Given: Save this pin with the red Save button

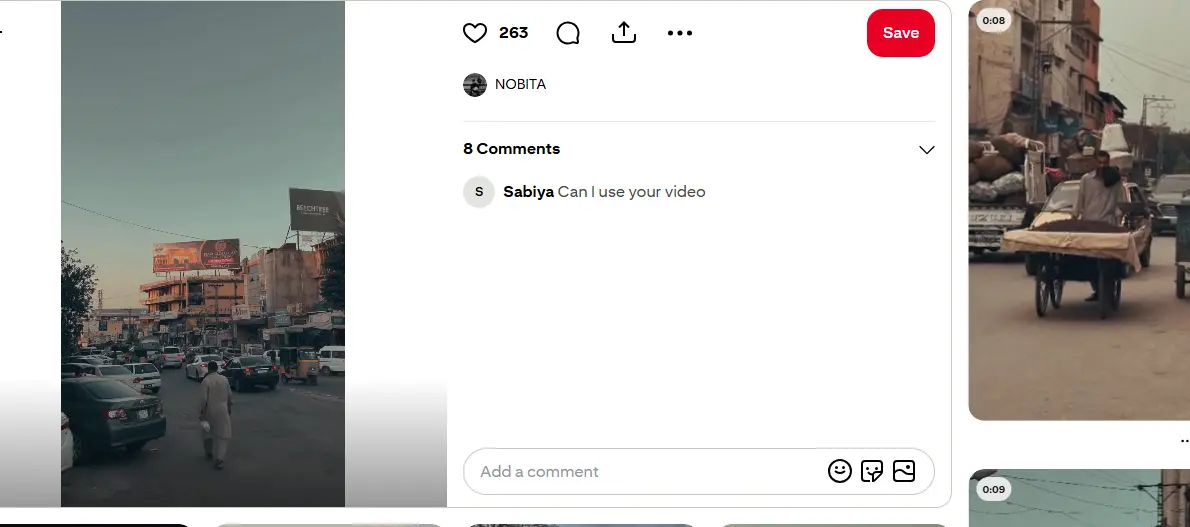Looking at the screenshot, I should (901, 33).
